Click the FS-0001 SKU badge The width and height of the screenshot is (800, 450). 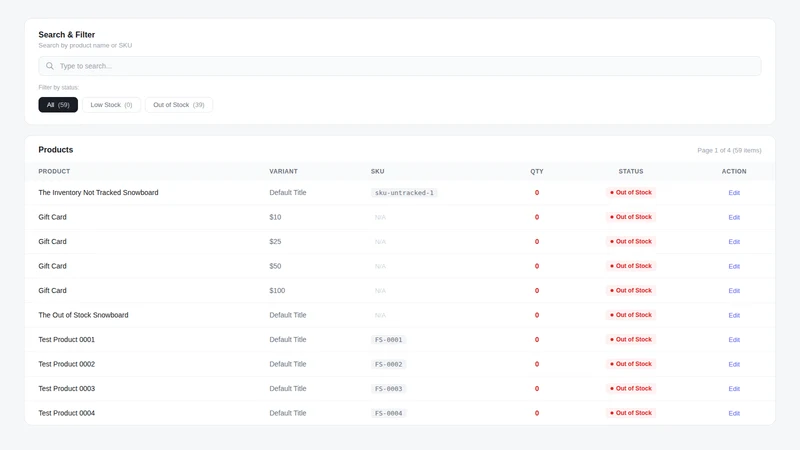388,340
